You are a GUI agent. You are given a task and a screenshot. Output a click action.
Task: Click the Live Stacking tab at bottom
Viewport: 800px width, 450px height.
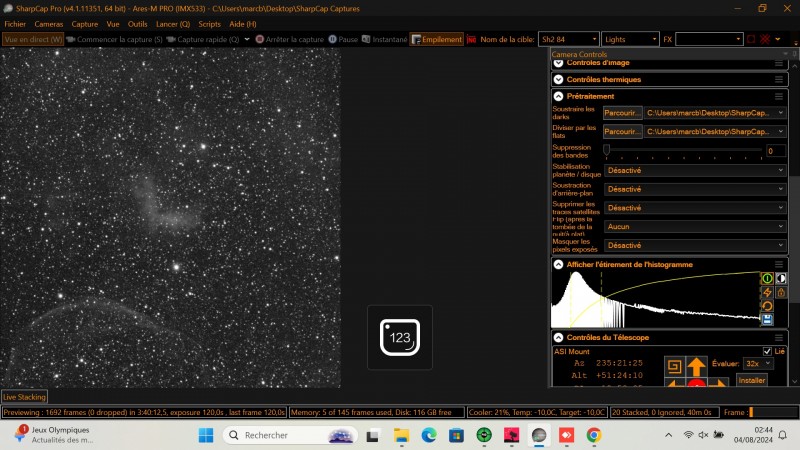click(24, 396)
